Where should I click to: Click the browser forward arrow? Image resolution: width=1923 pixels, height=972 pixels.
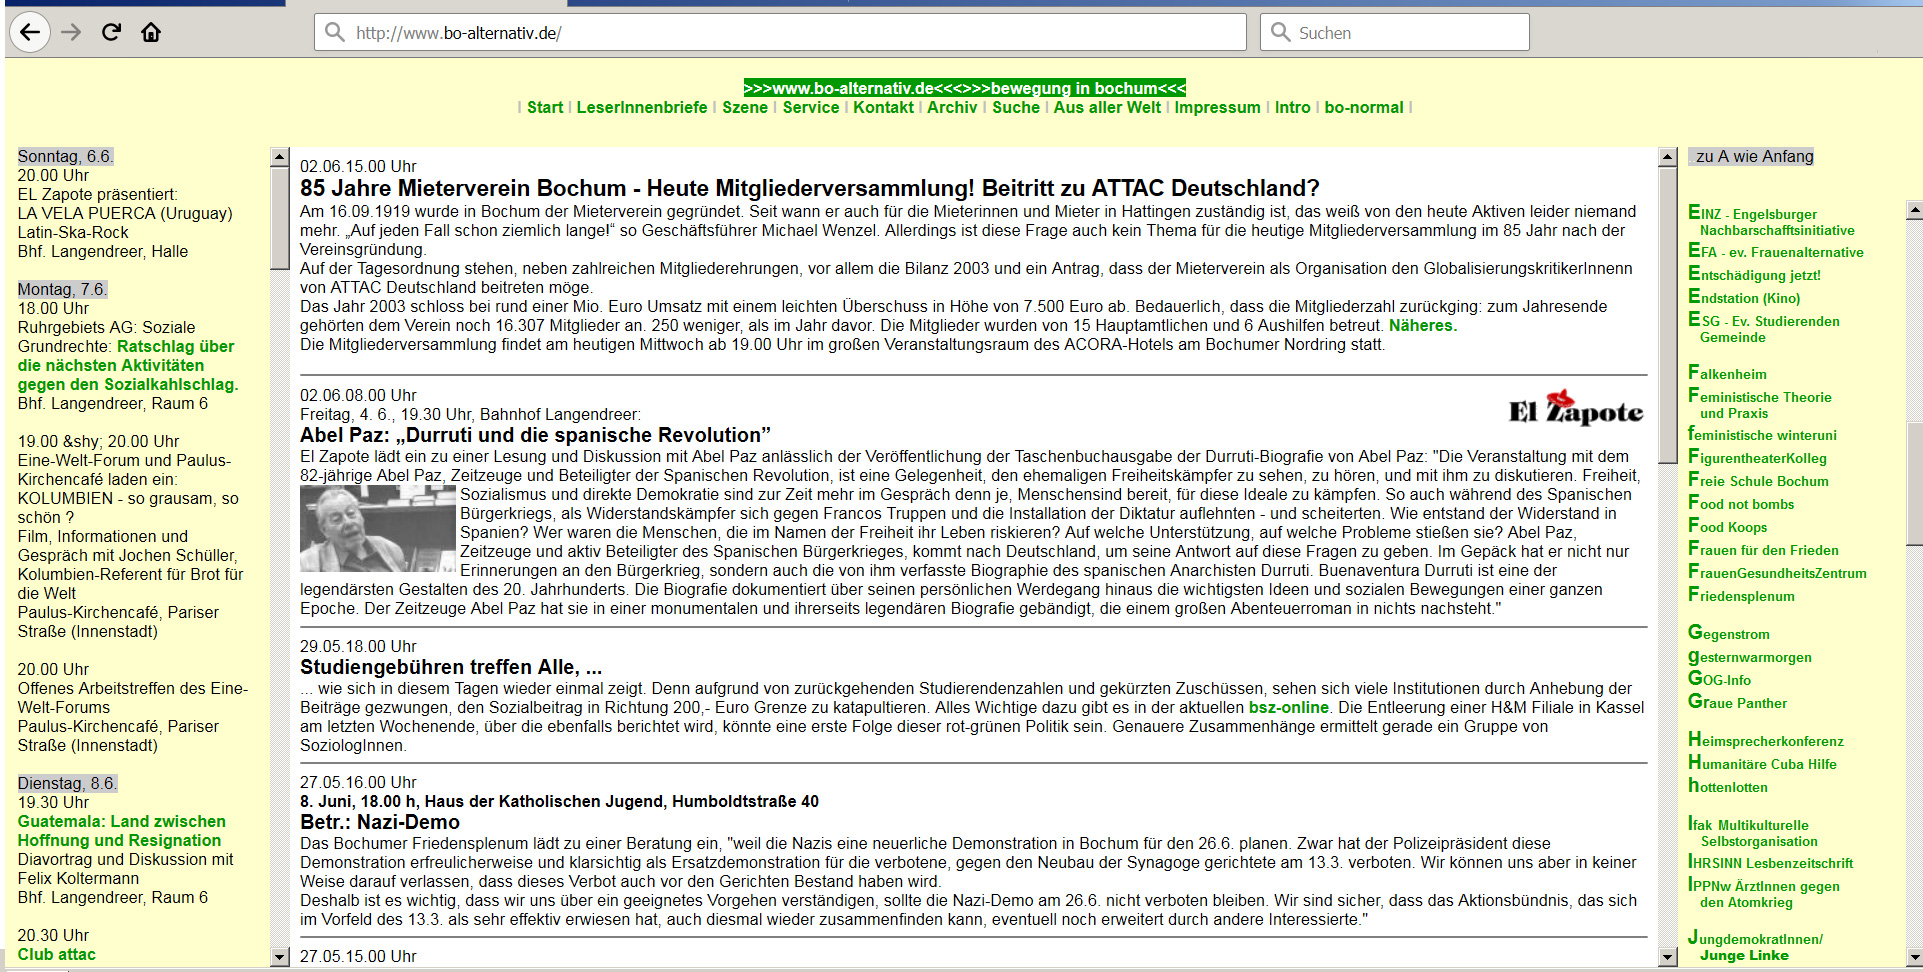[x=71, y=32]
